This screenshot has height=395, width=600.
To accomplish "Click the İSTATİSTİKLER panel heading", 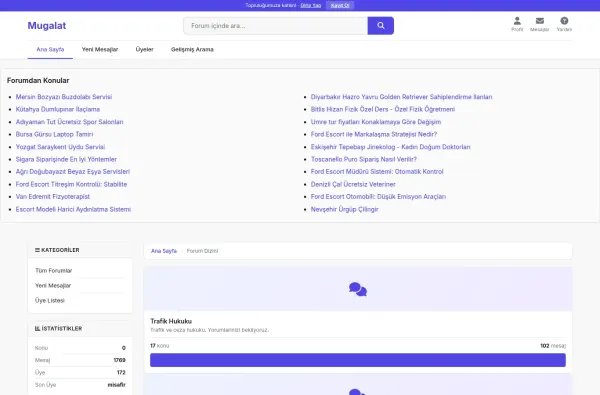I will point(58,328).
